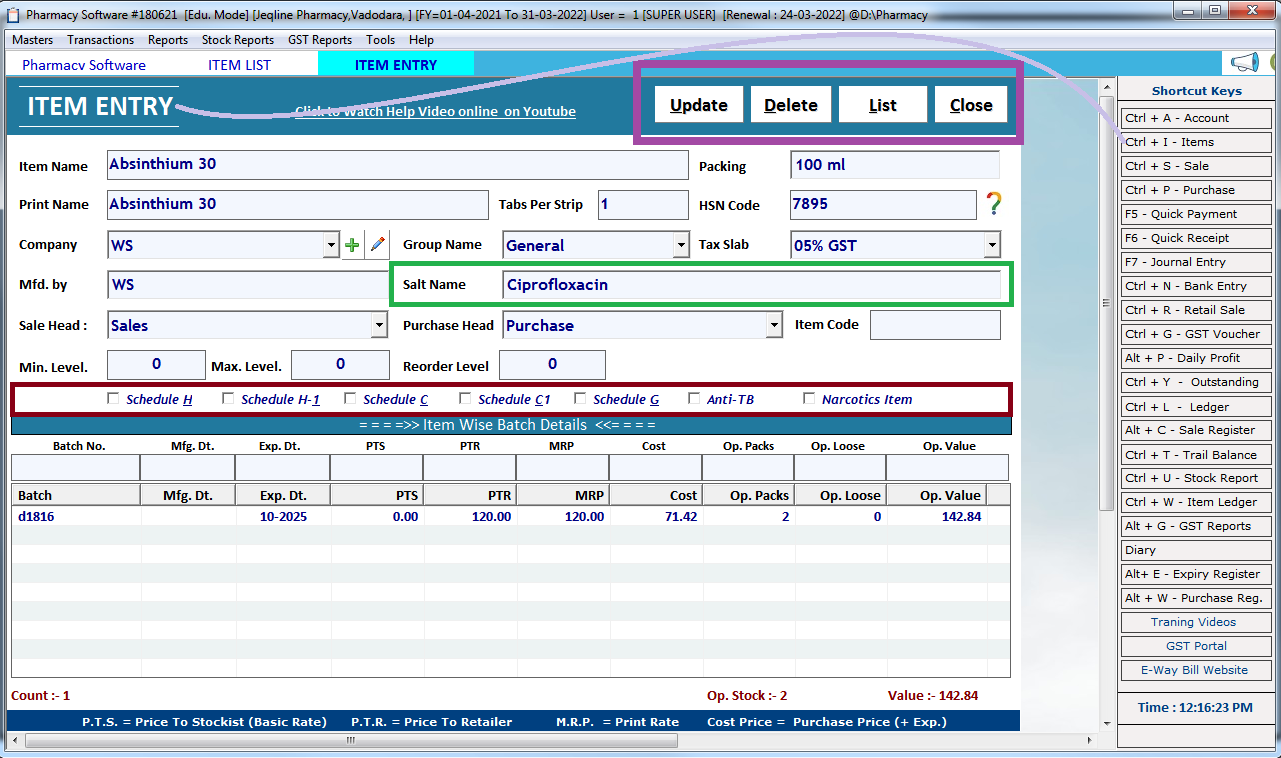1281x758 pixels.
Task: Enable the Schedule H checkbox
Action: point(113,398)
